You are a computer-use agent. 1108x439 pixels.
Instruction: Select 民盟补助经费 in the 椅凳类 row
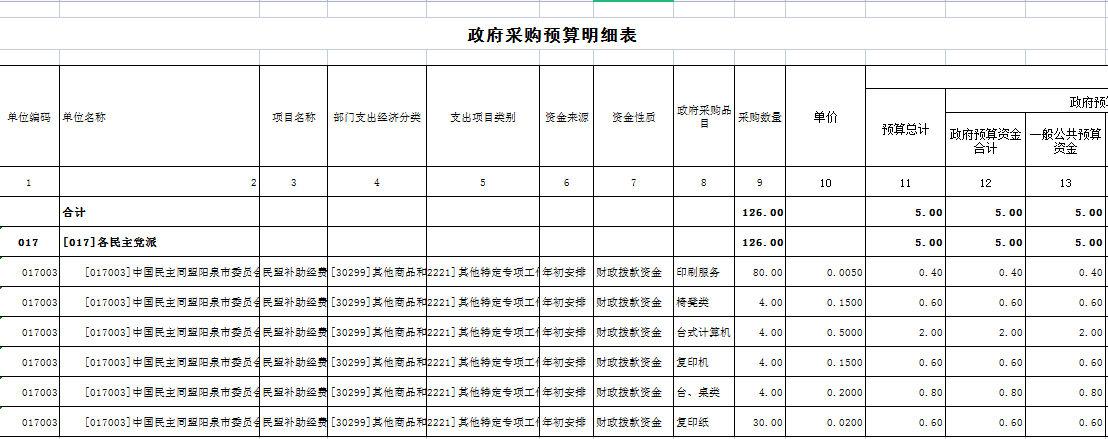pos(293,302)
